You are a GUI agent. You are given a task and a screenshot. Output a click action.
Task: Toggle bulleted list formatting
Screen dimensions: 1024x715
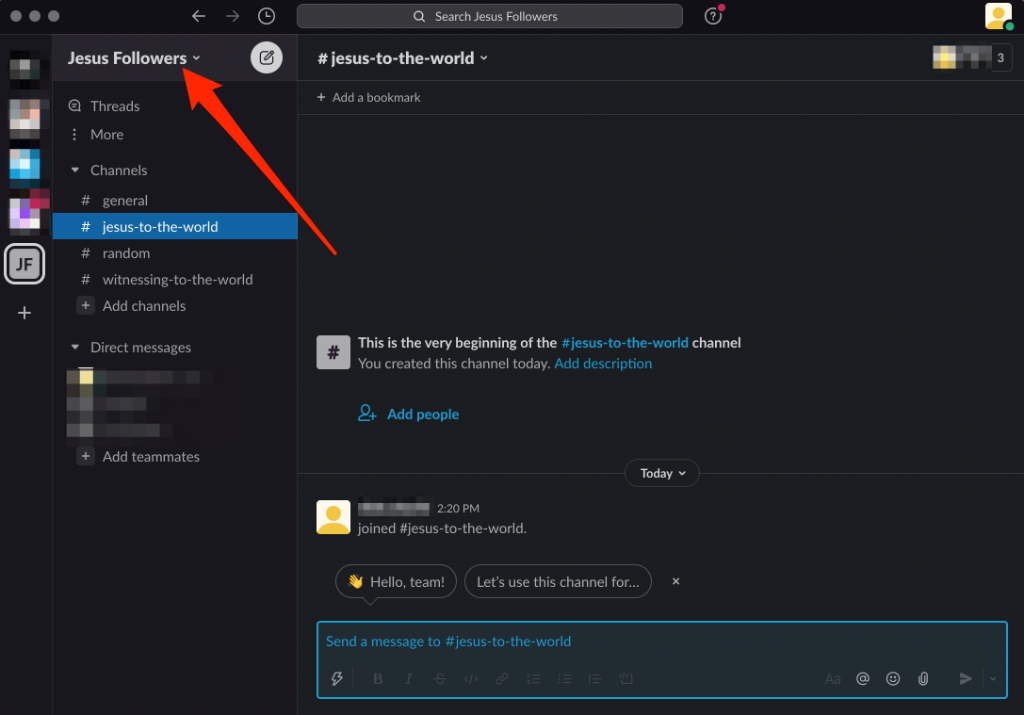coord(564,678)
